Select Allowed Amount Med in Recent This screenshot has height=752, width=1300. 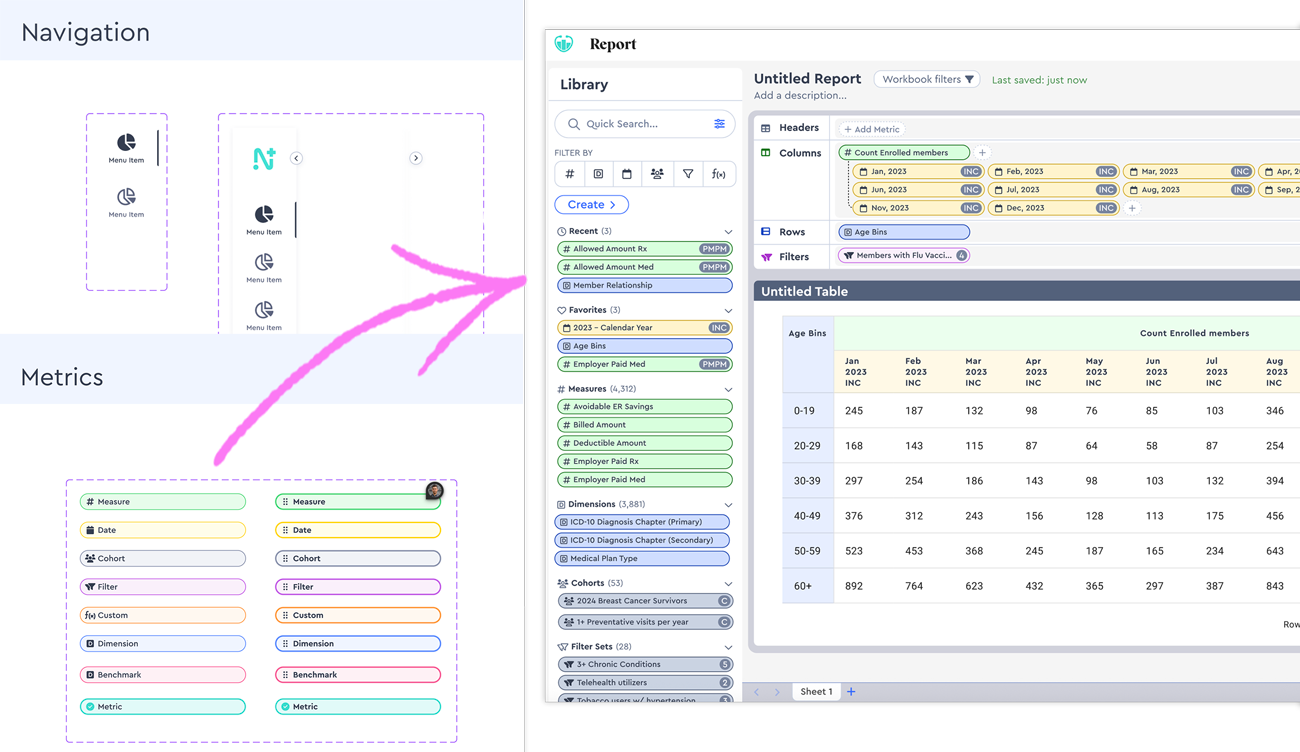(645, 267)
